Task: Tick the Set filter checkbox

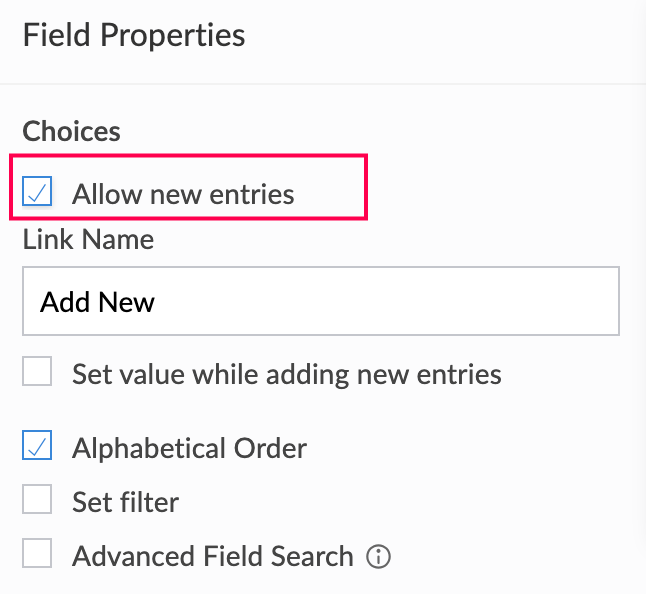Action: tap(37, 500)
